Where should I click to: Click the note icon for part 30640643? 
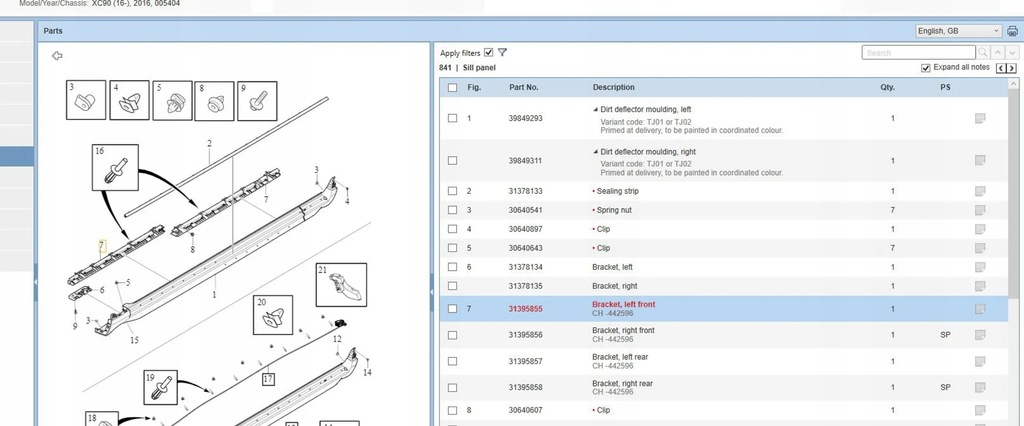point(980,248)
